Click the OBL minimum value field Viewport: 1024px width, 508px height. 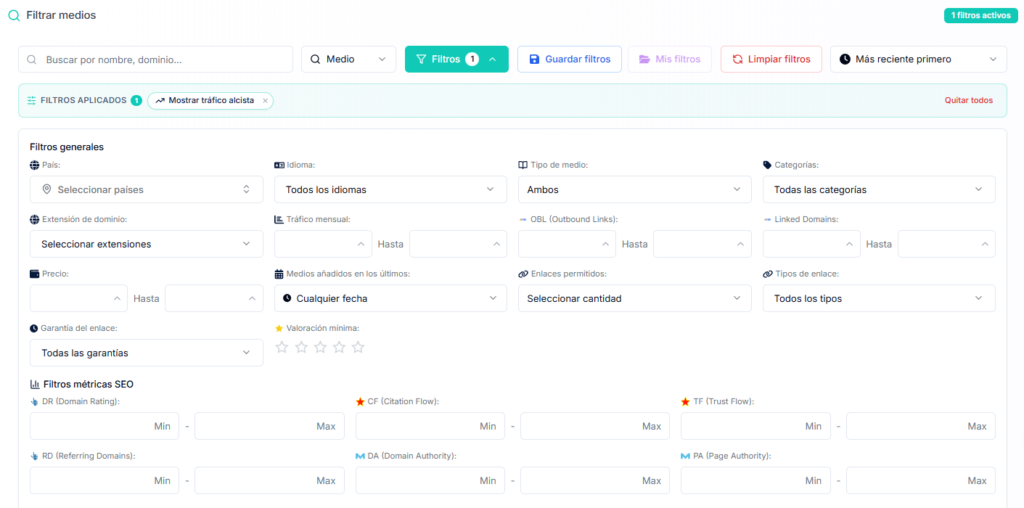(567, 244)
